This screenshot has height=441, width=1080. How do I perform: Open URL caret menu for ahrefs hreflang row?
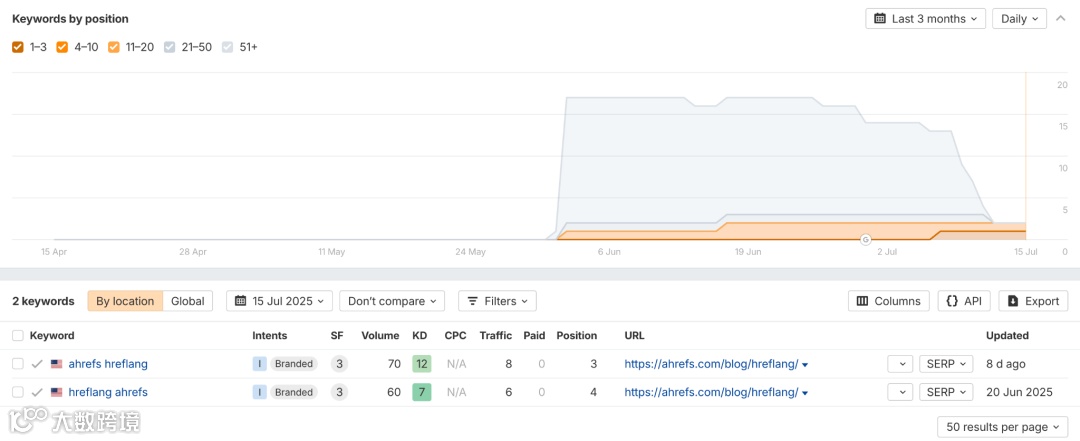[805, 365]
